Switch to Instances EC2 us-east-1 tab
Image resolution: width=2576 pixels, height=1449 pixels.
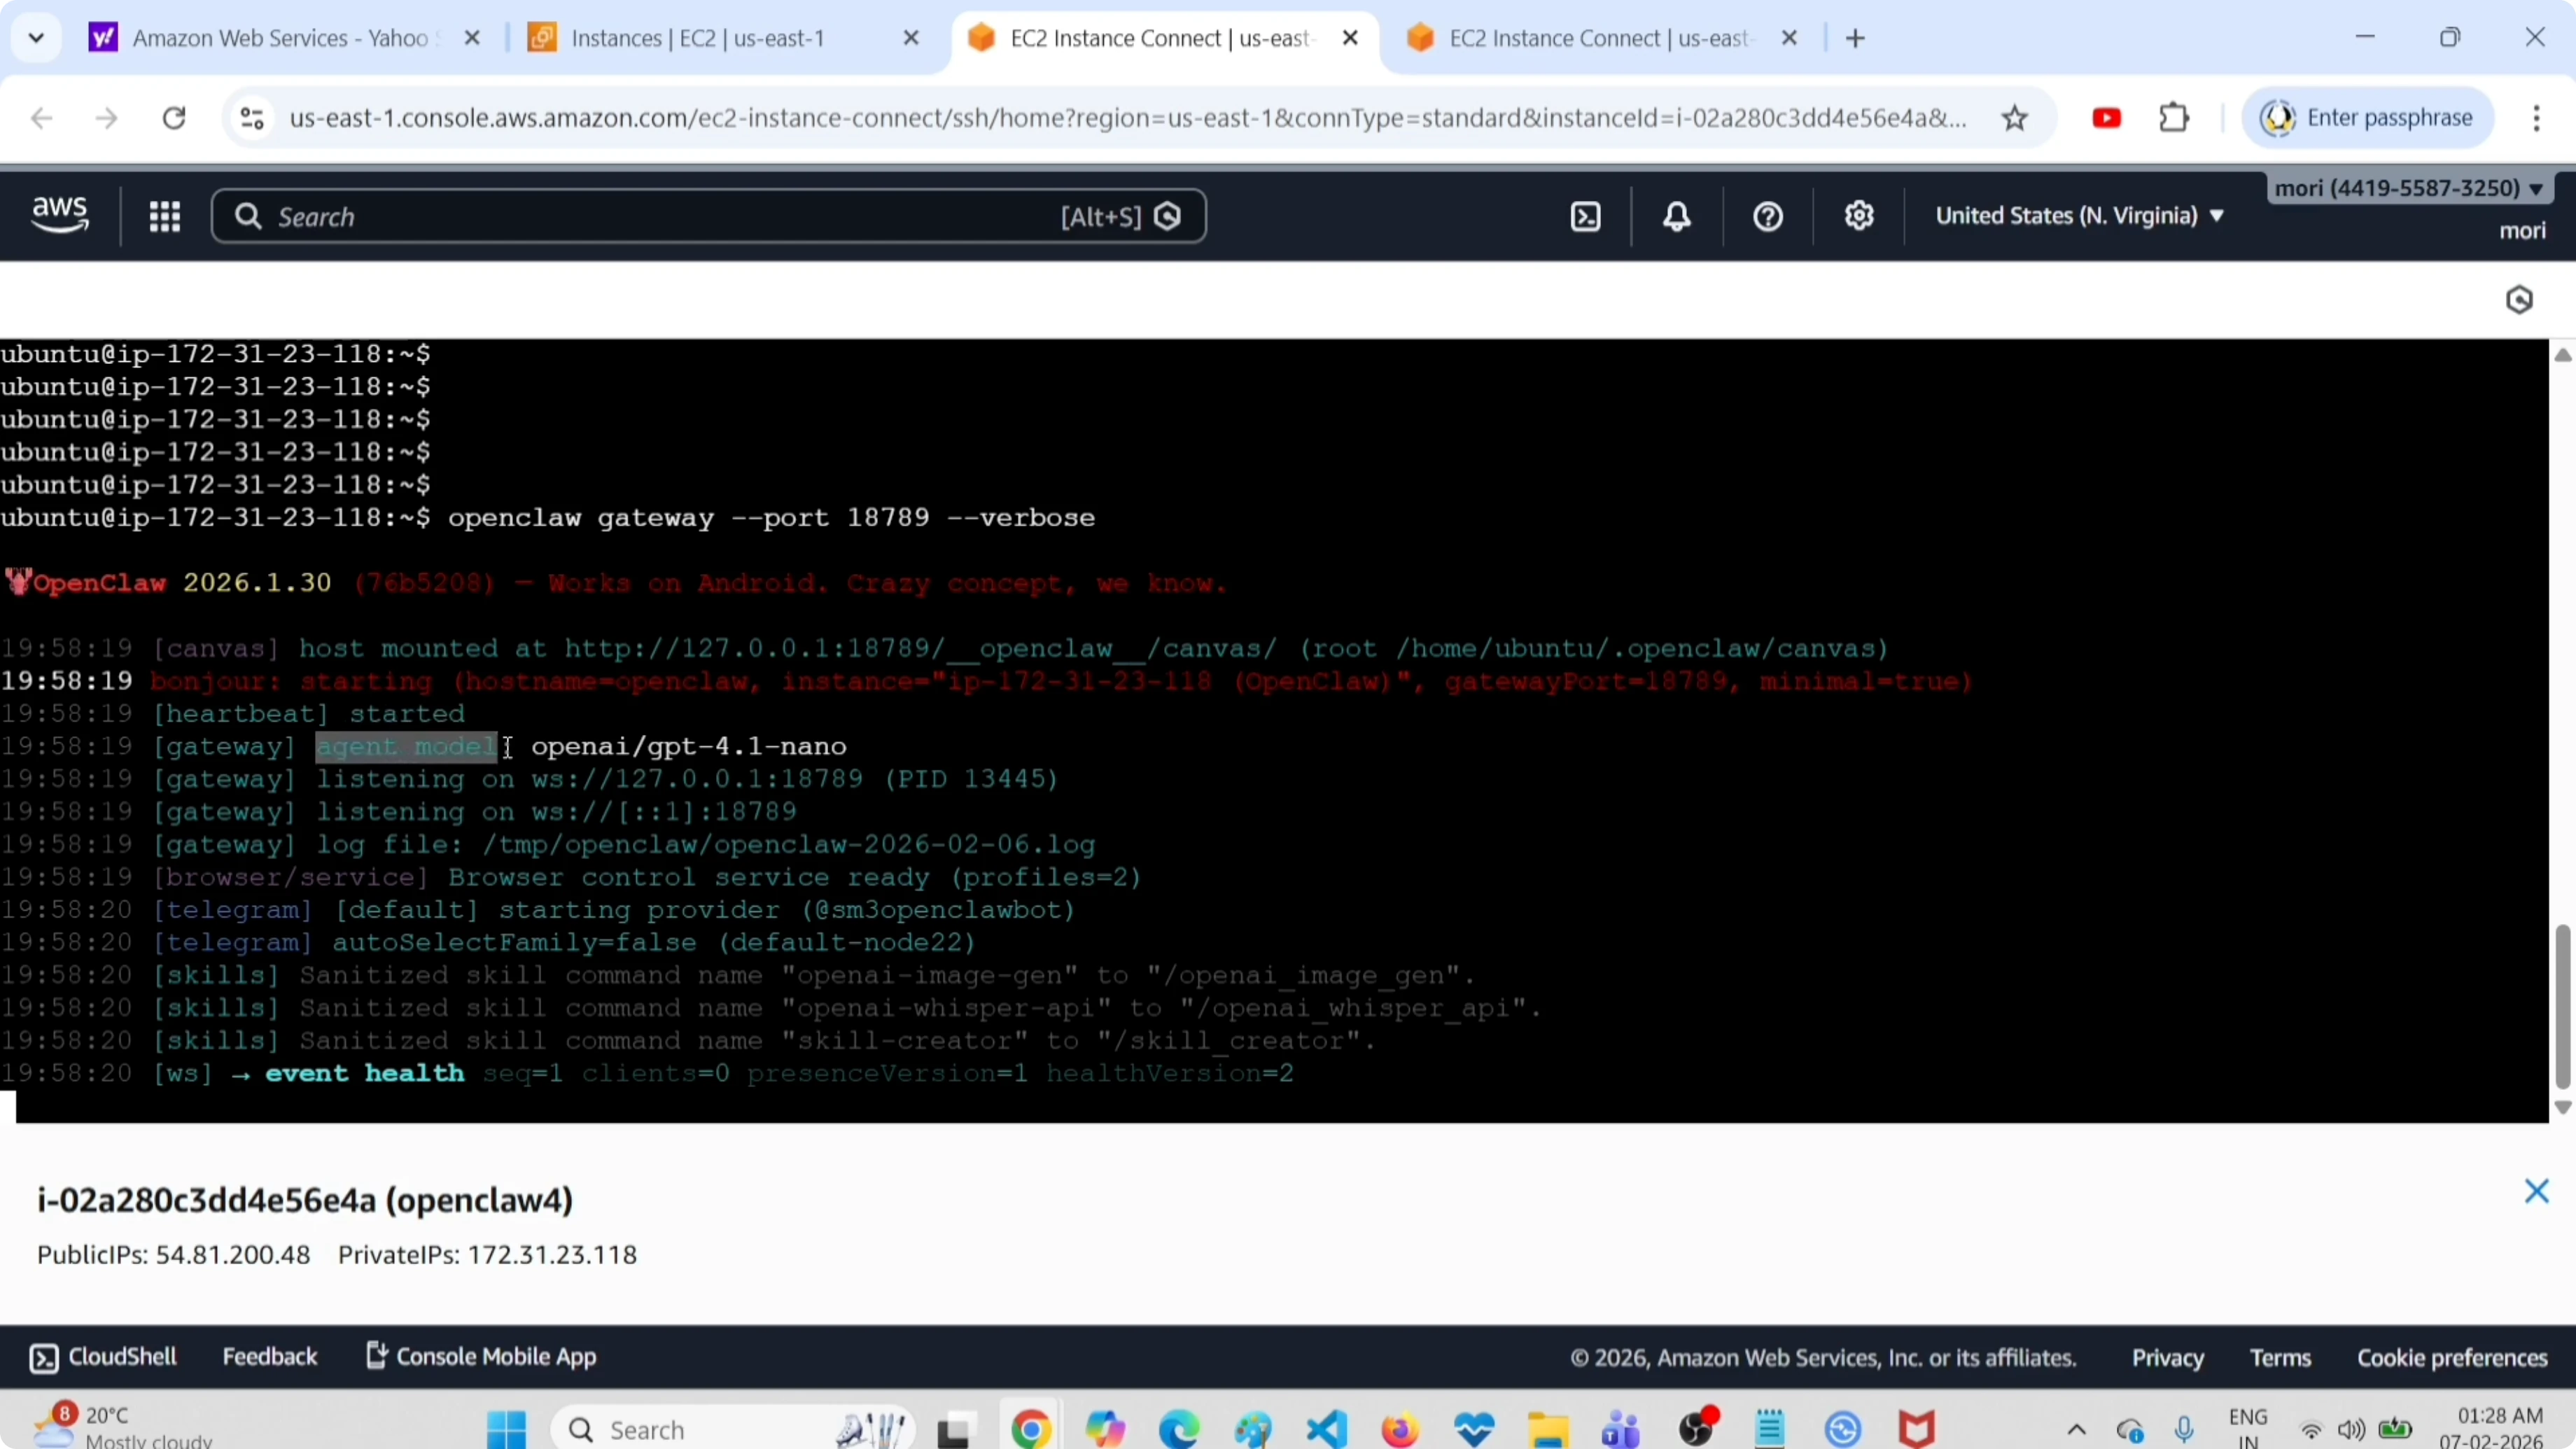coord(698,38)
